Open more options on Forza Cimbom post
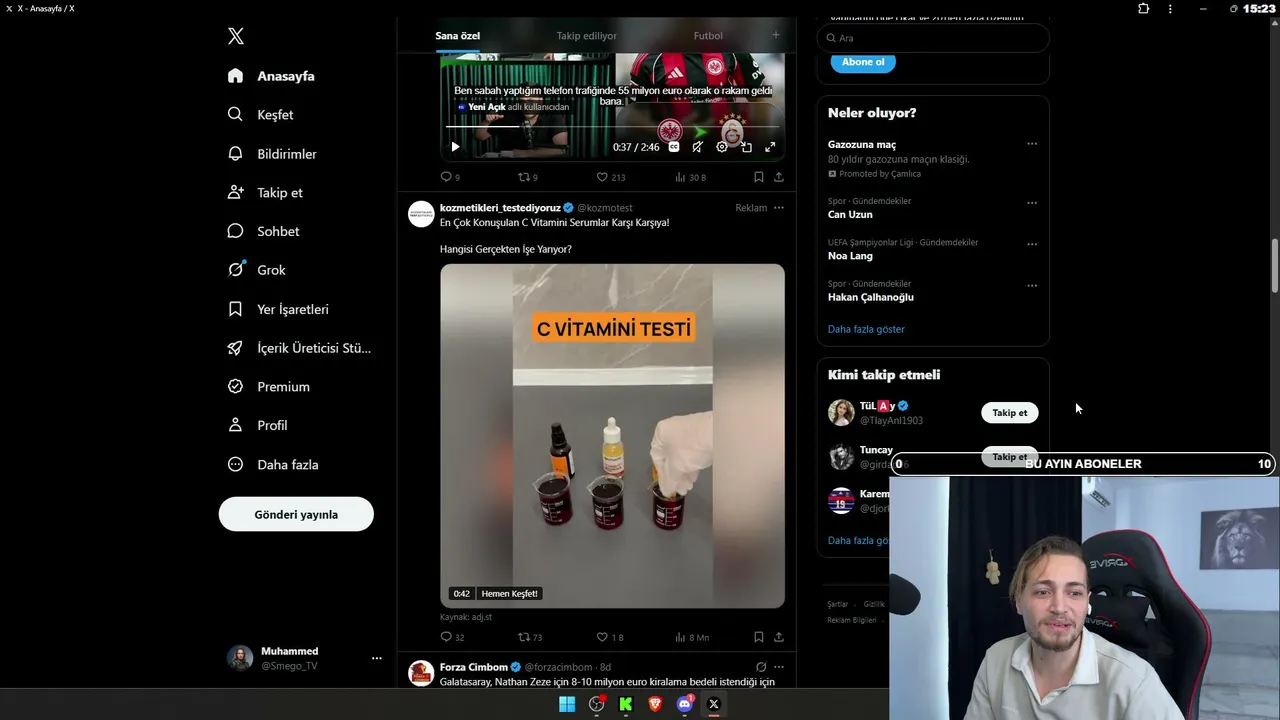Screen dimensions: 1280x720 779,667
